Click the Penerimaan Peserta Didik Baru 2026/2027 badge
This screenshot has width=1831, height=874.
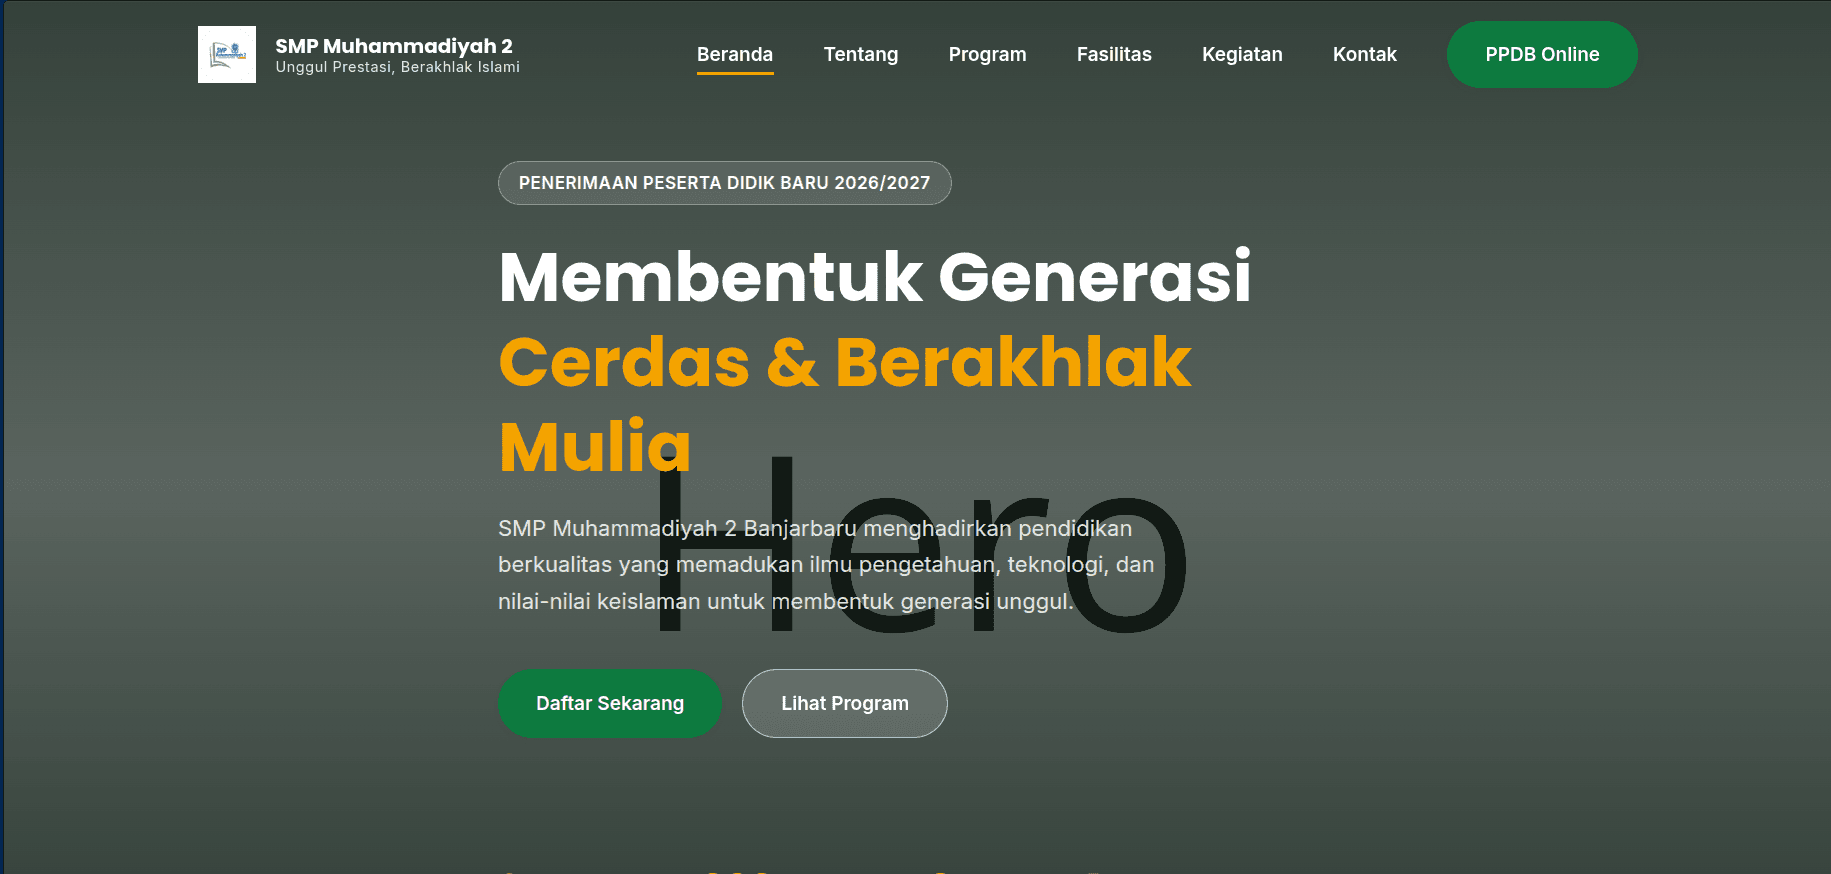click(725, 183)
